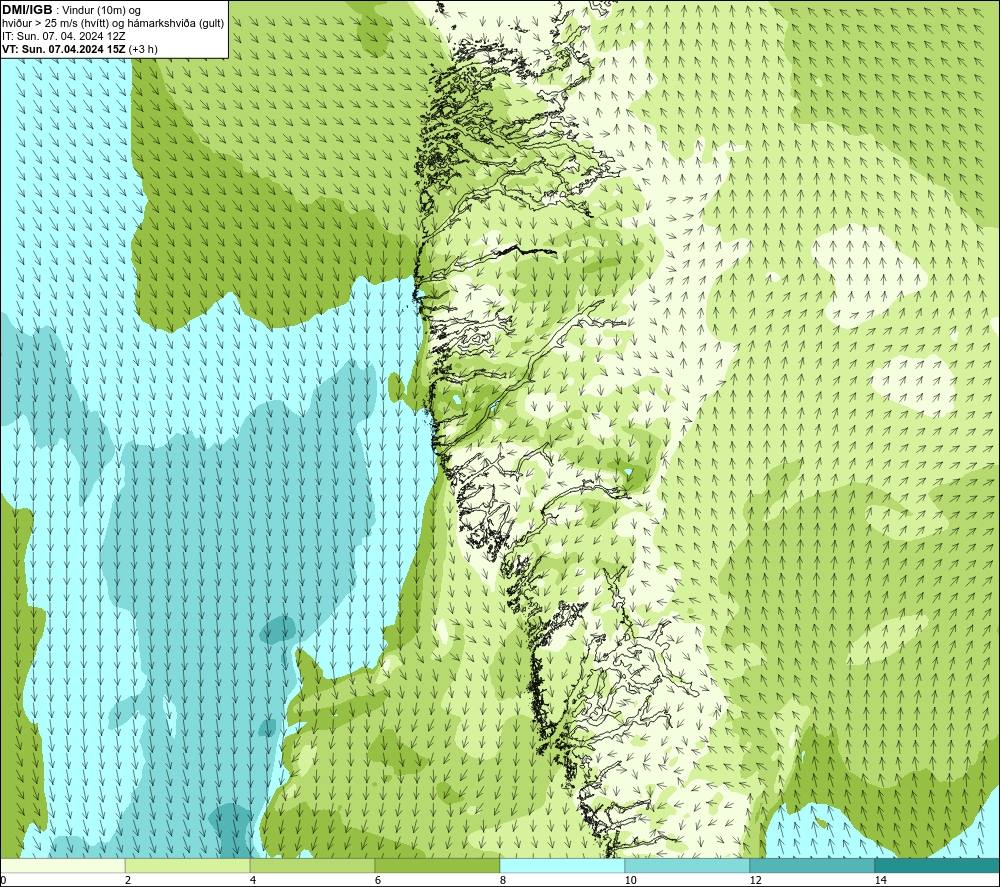The image size is (1000, 887).
Task: Select the 10–12 m/s teal scale segment
Action: [688, 865]
